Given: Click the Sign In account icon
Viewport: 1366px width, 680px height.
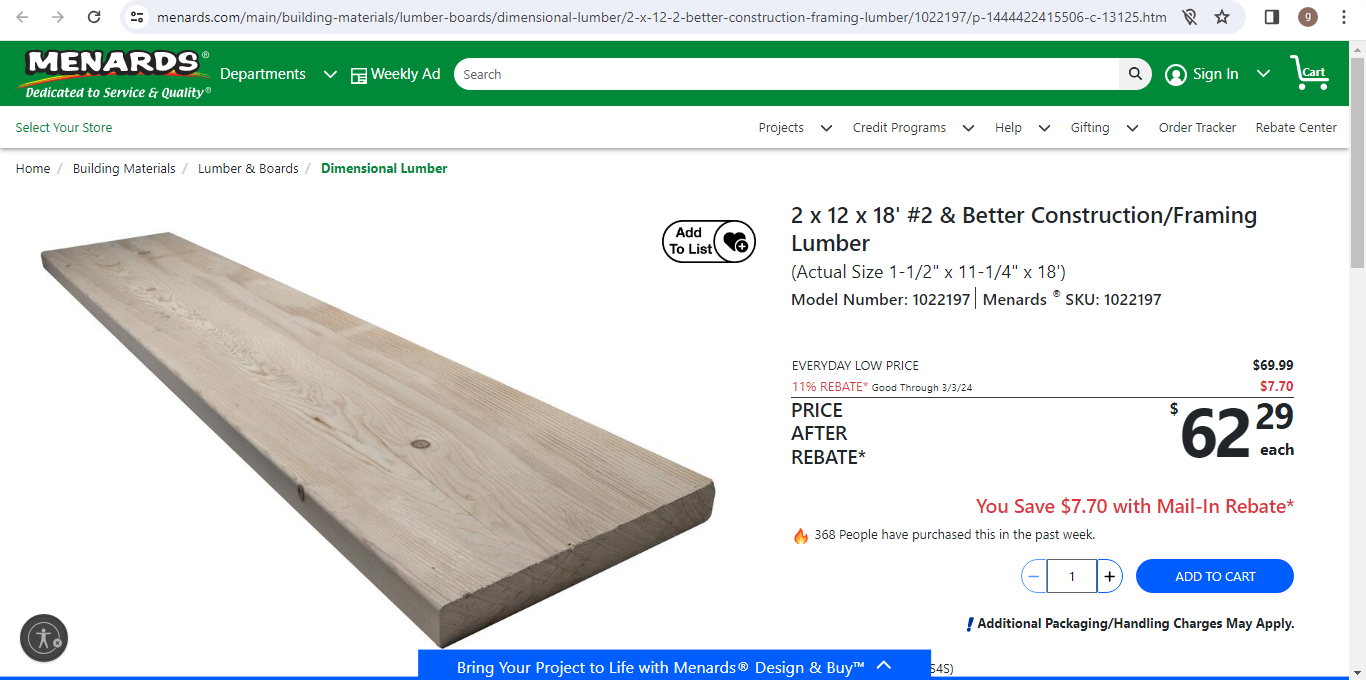Looking at the screenshot, I should click(1176, 74).
